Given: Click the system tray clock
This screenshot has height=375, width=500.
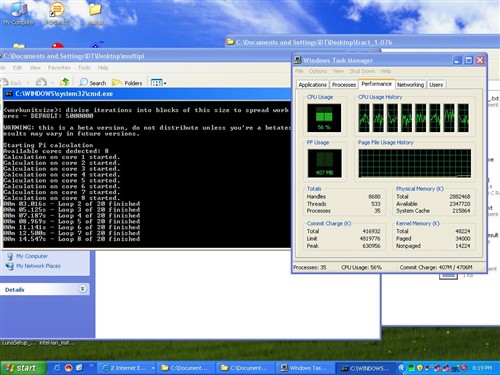Looking at the screenshot, I should [x=482, y=368].
